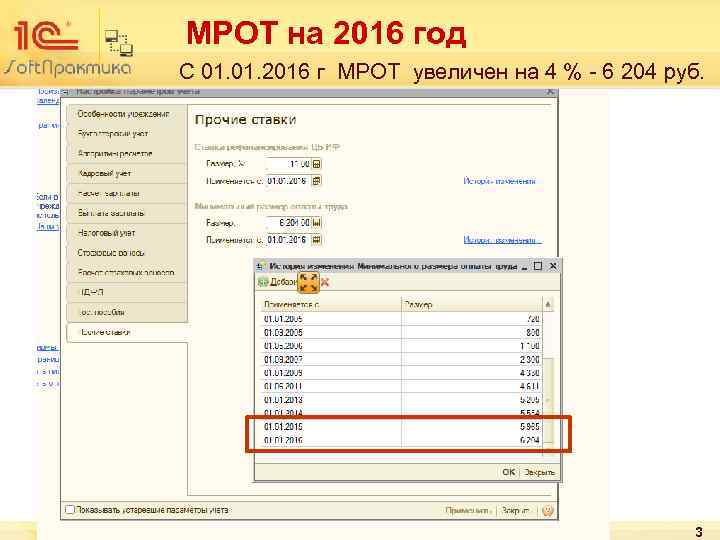Select the Выплата зарплаты tab
Screen dimensions: 720x540
click(127, 213)
